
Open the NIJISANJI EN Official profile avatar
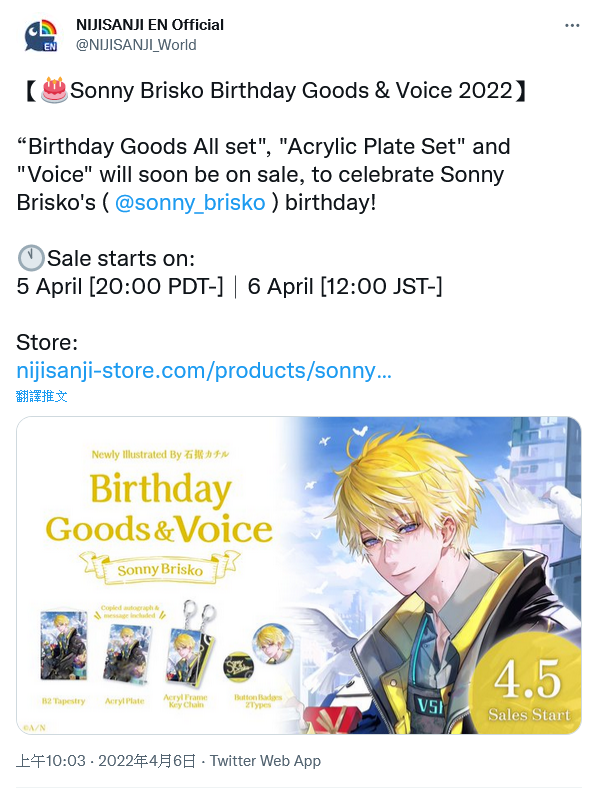pos(41,35)
